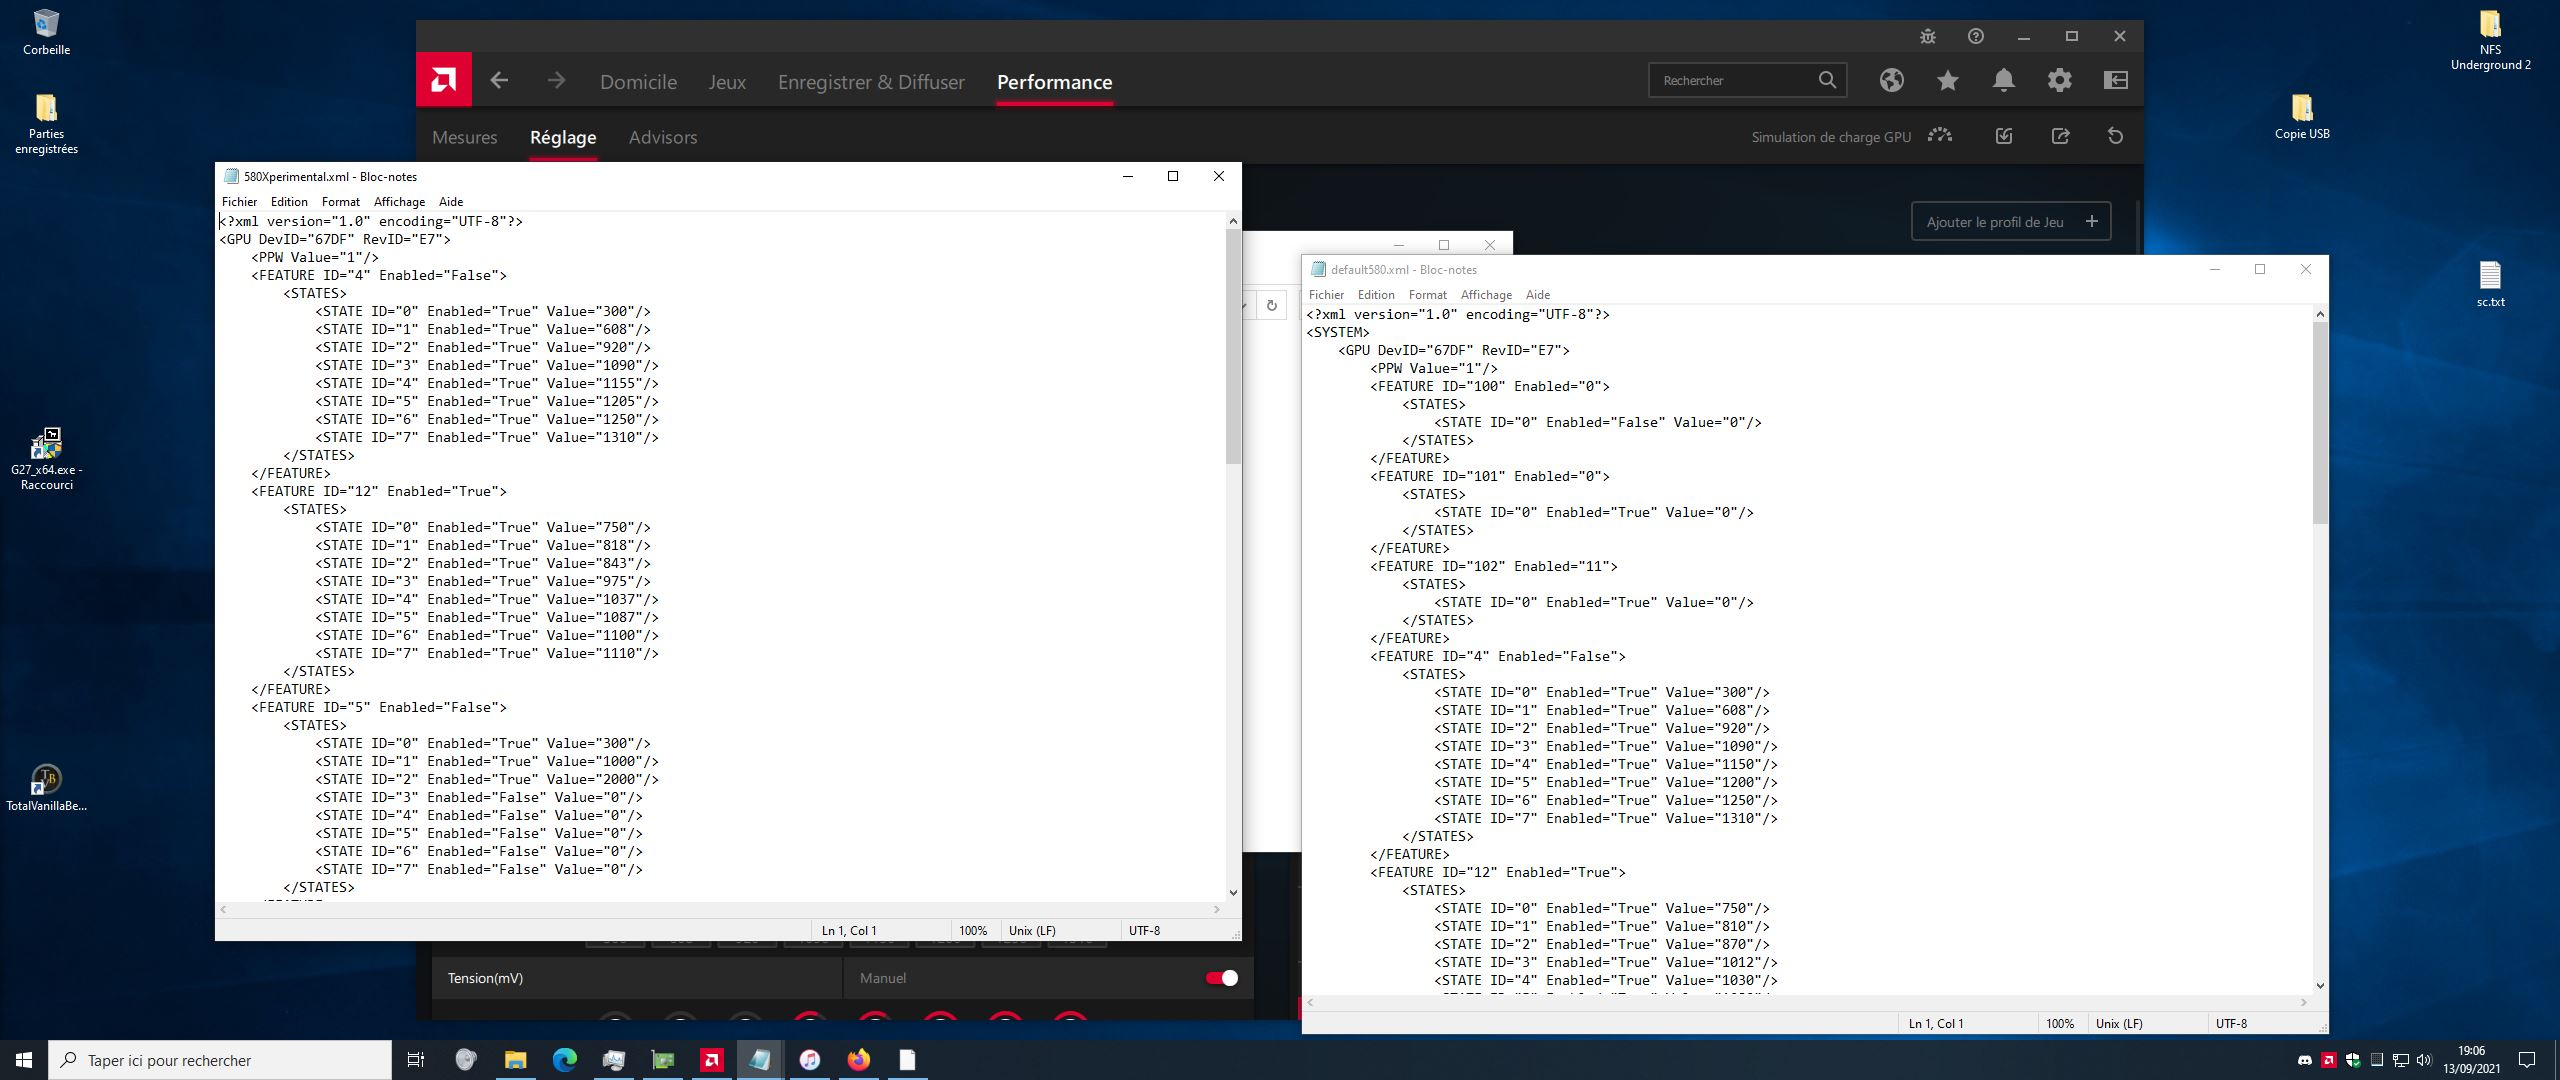Start Simulation de charge GPU
The width and height of the screenshot is (2560, 1080).
pos(1940,136)
